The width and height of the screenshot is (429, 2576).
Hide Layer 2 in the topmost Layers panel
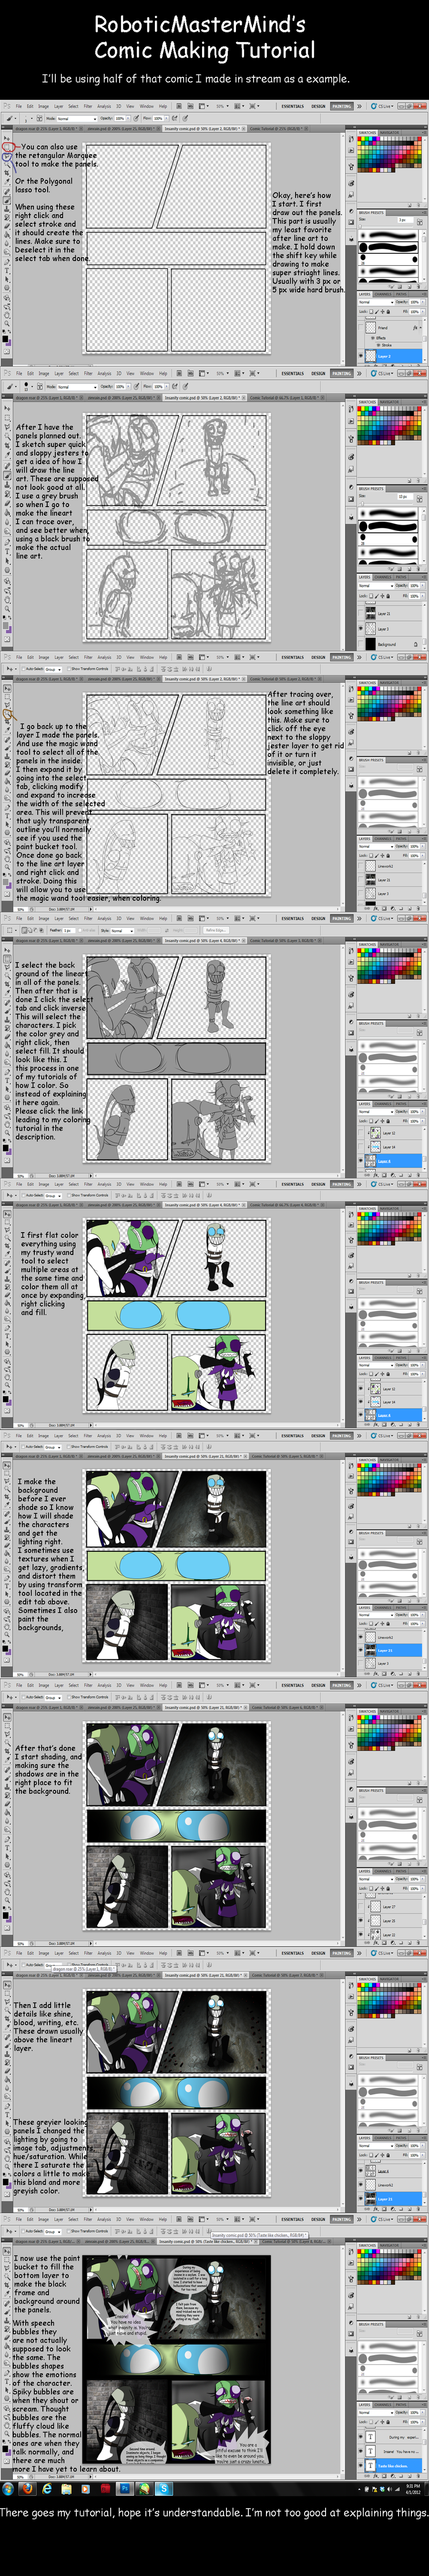pos(362,356)
